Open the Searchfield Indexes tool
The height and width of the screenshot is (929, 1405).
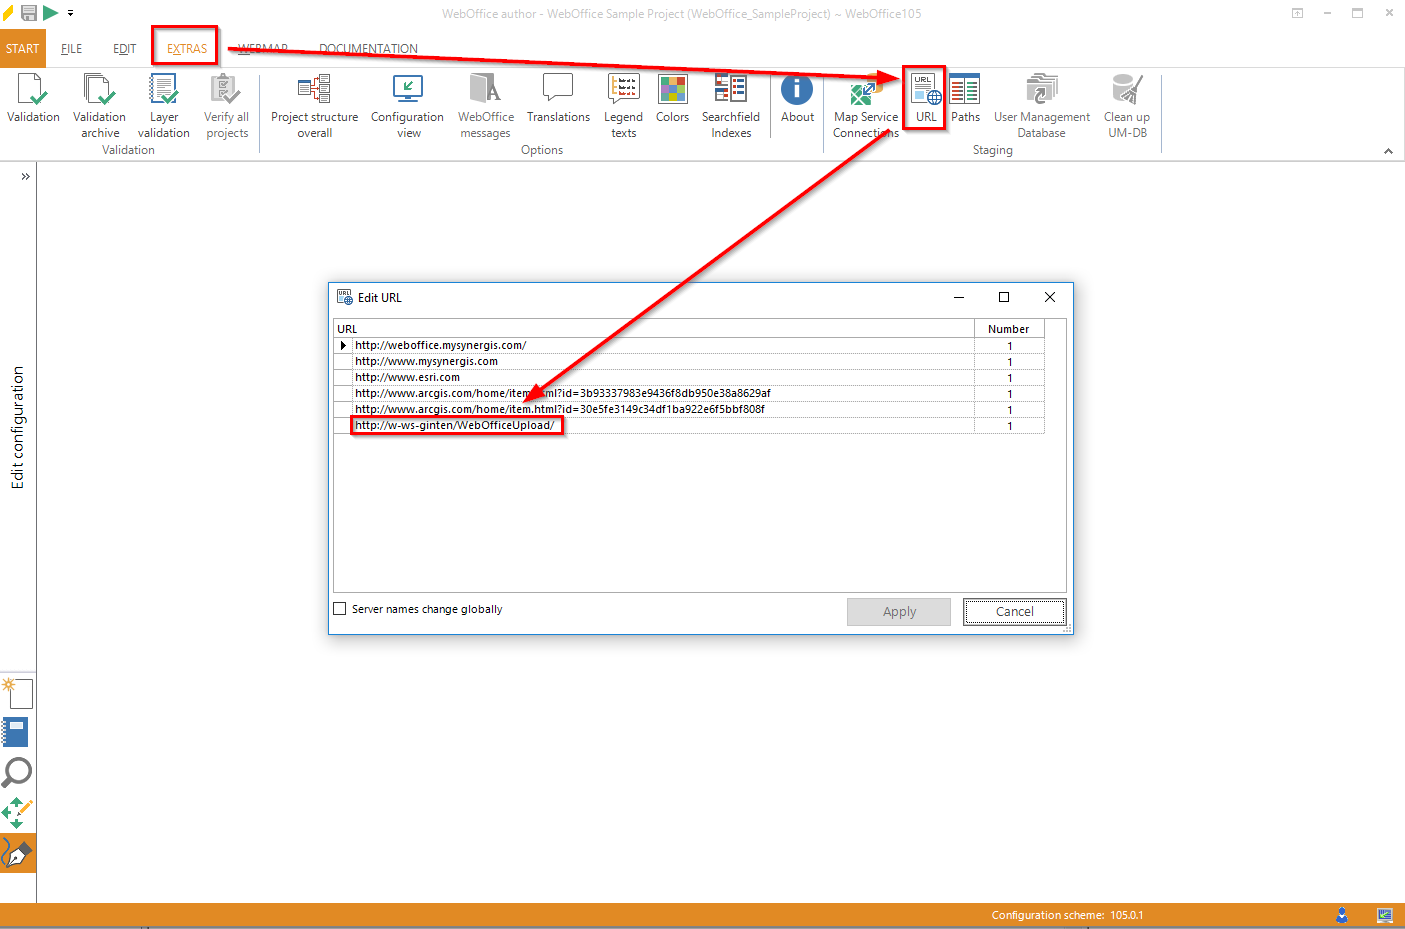click(x=730, y=100)
